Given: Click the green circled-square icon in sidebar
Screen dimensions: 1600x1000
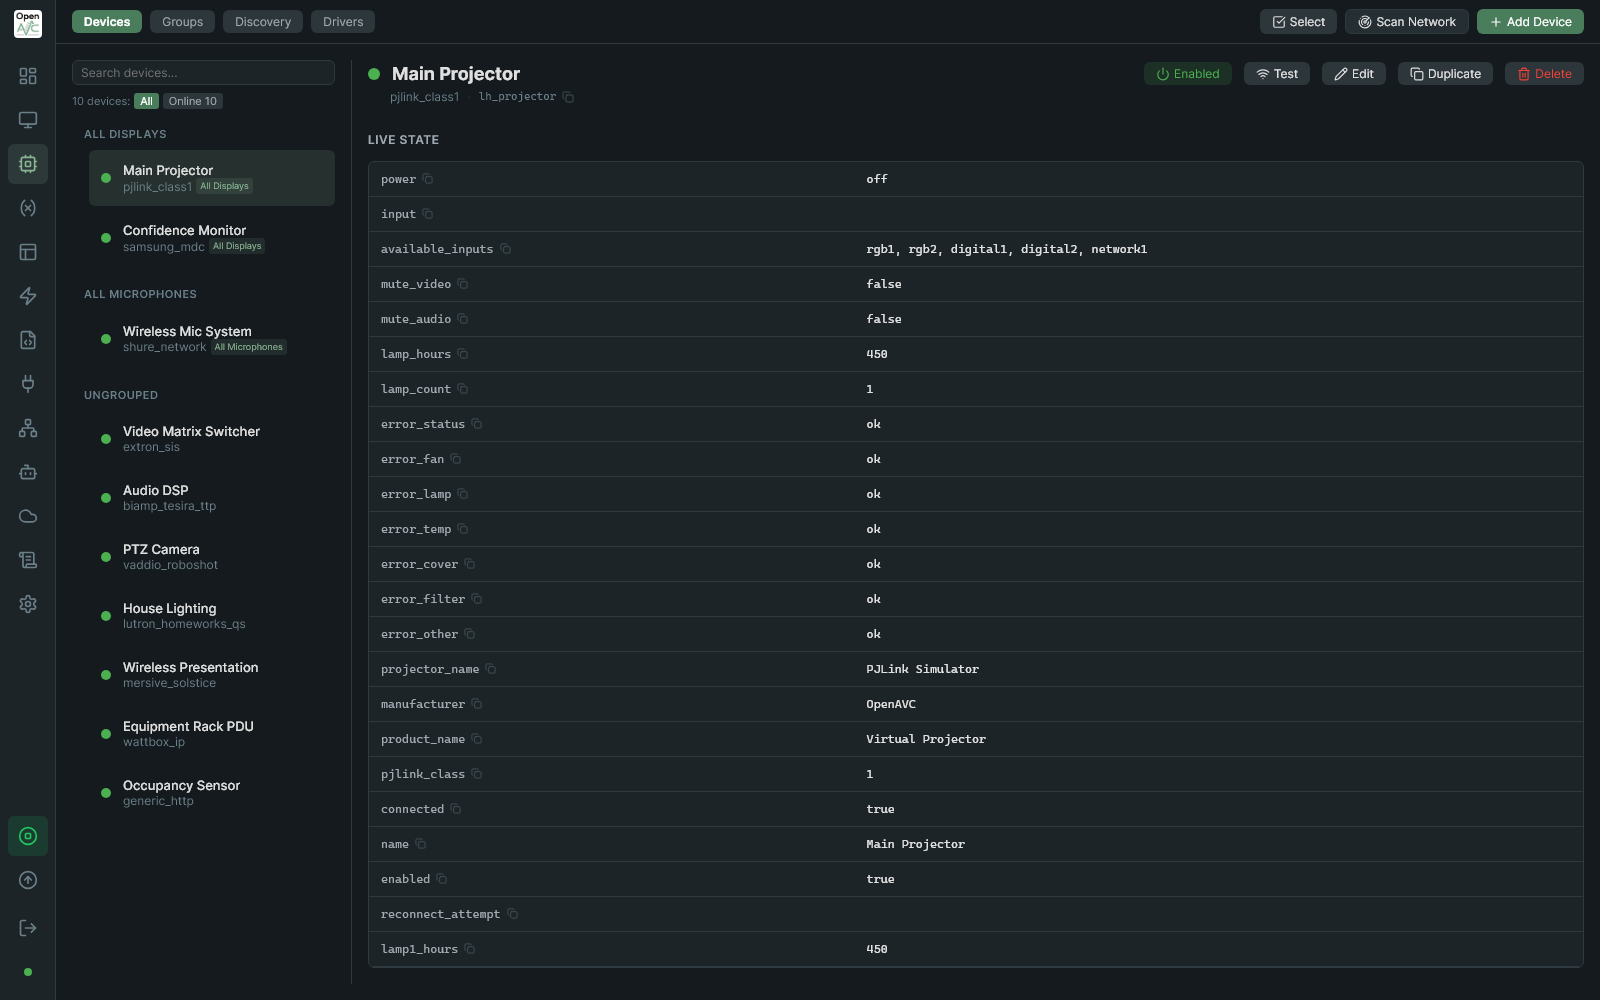Looking at the screenshot, I should [28, 836].
